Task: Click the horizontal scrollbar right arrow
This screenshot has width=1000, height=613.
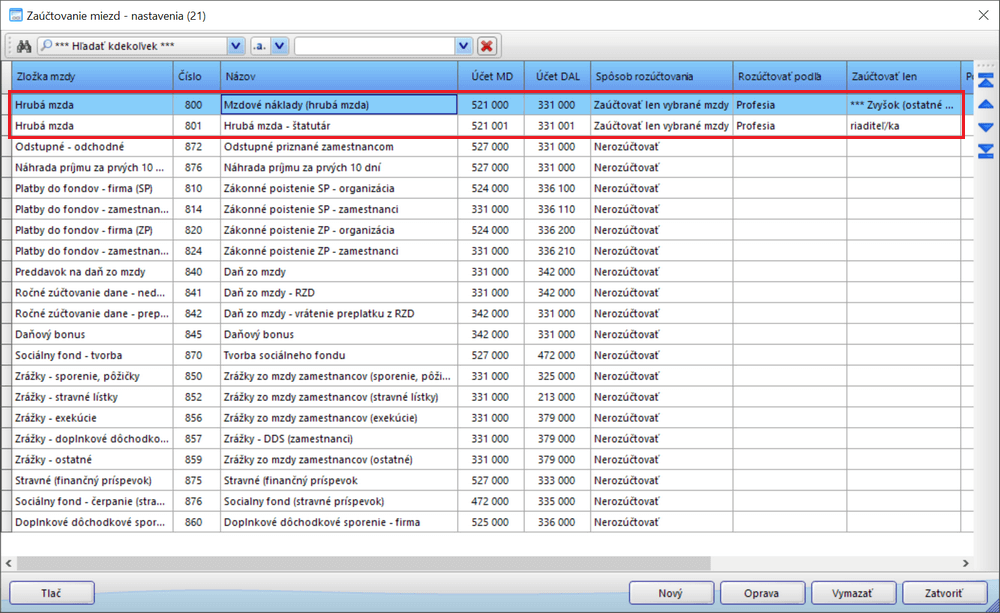Action: (966, 564)
